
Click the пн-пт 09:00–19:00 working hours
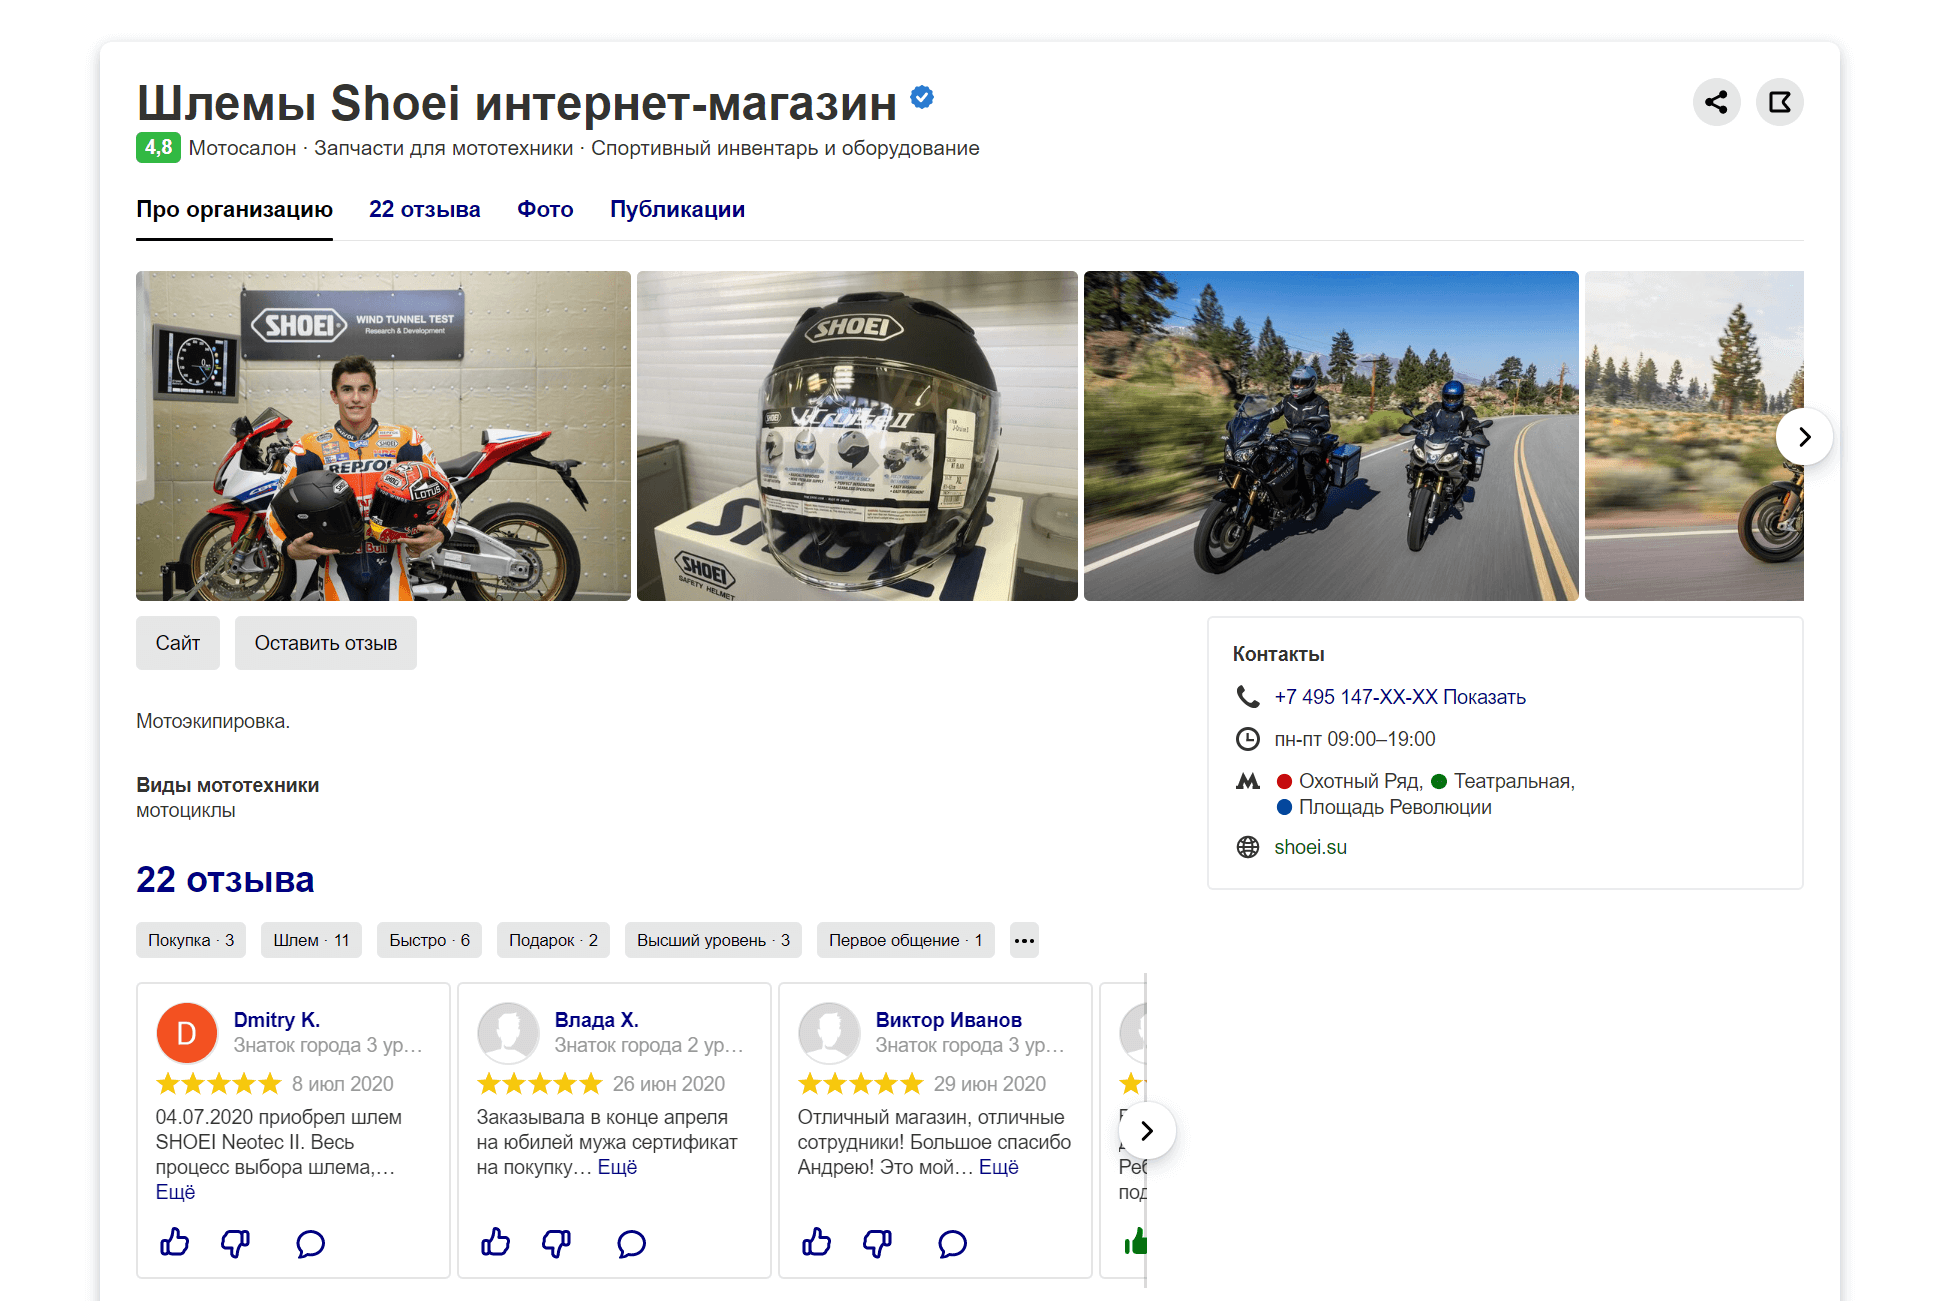pos(1355,739)
